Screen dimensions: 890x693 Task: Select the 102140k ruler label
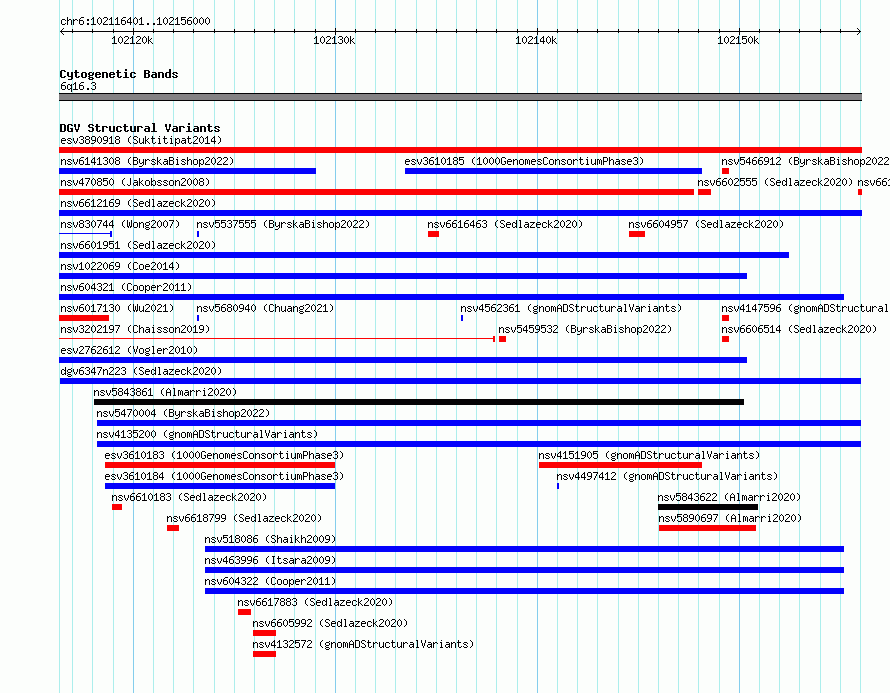[536, 40]
